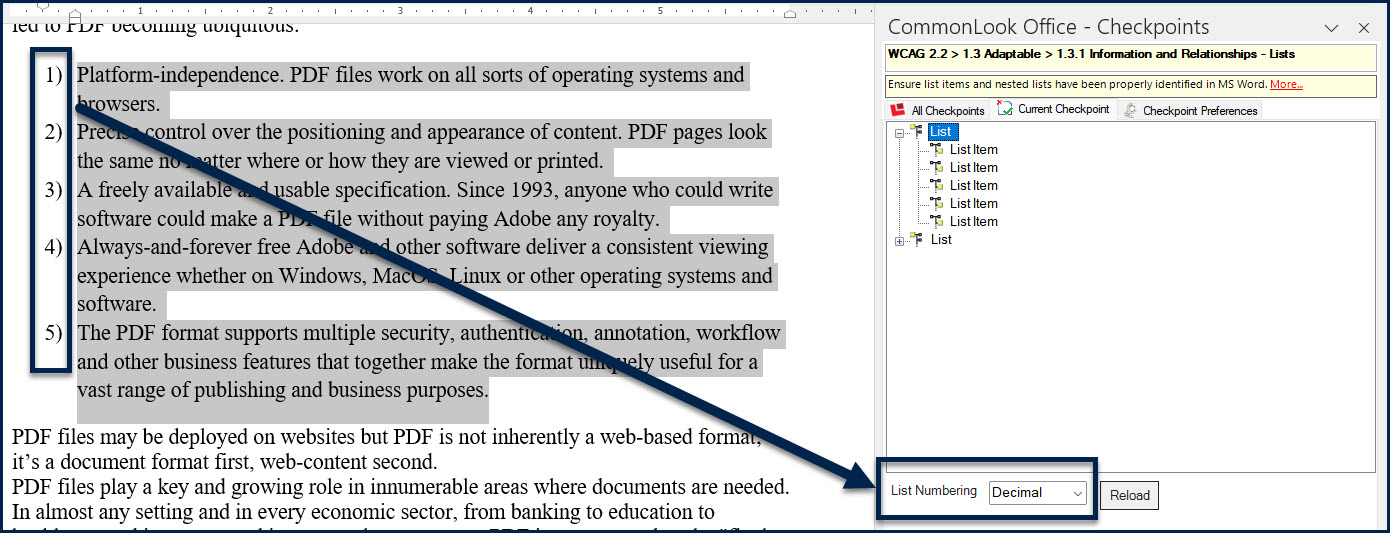Click the third List Item icon
The width and height of the screenshot is (1390, 533).
tap(937, 186)
